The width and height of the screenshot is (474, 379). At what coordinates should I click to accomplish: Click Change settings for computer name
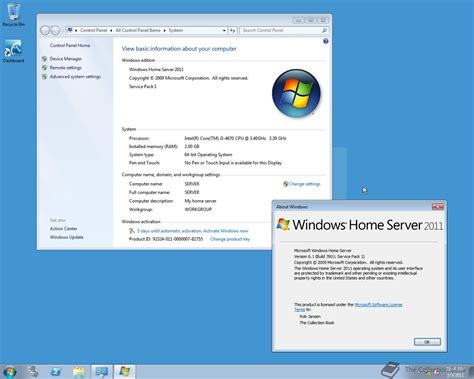coord(304,184)
